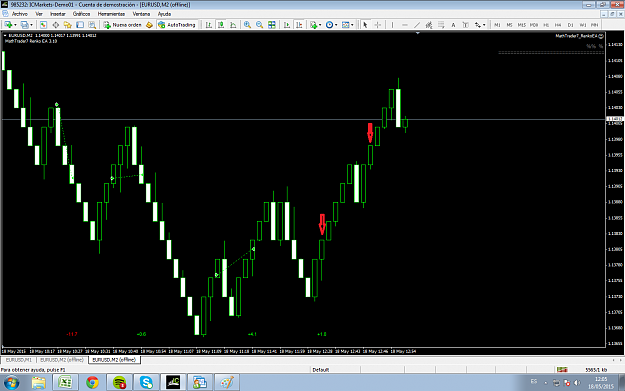
Task: Toggle the AutoTrading button
Action: 177,25
